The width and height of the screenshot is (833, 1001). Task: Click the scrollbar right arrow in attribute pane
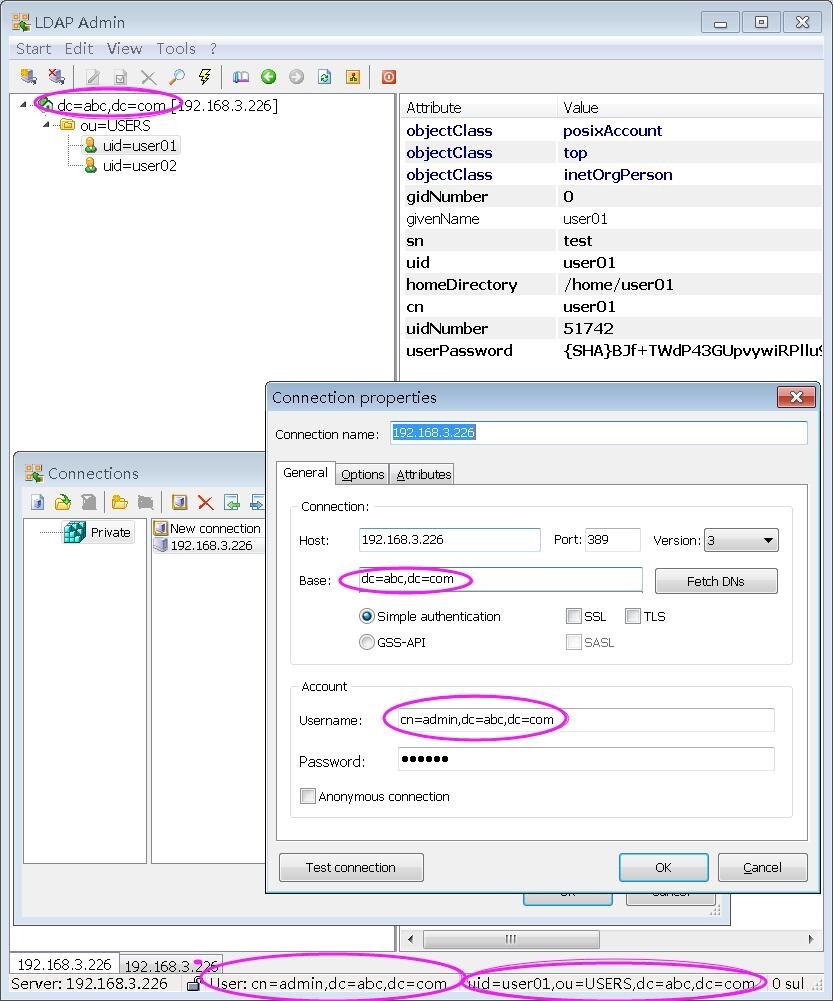coord(811,939)
